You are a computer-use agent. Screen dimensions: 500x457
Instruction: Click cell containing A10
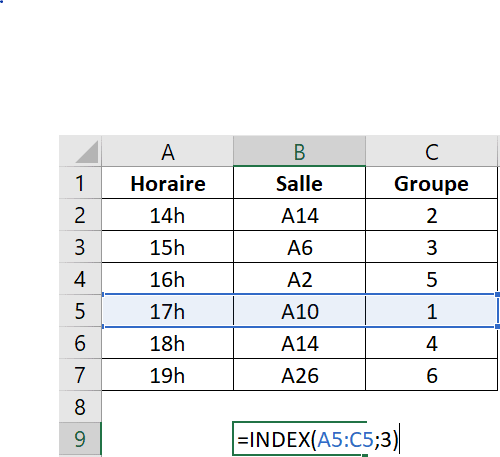click(x=299, y=311)
